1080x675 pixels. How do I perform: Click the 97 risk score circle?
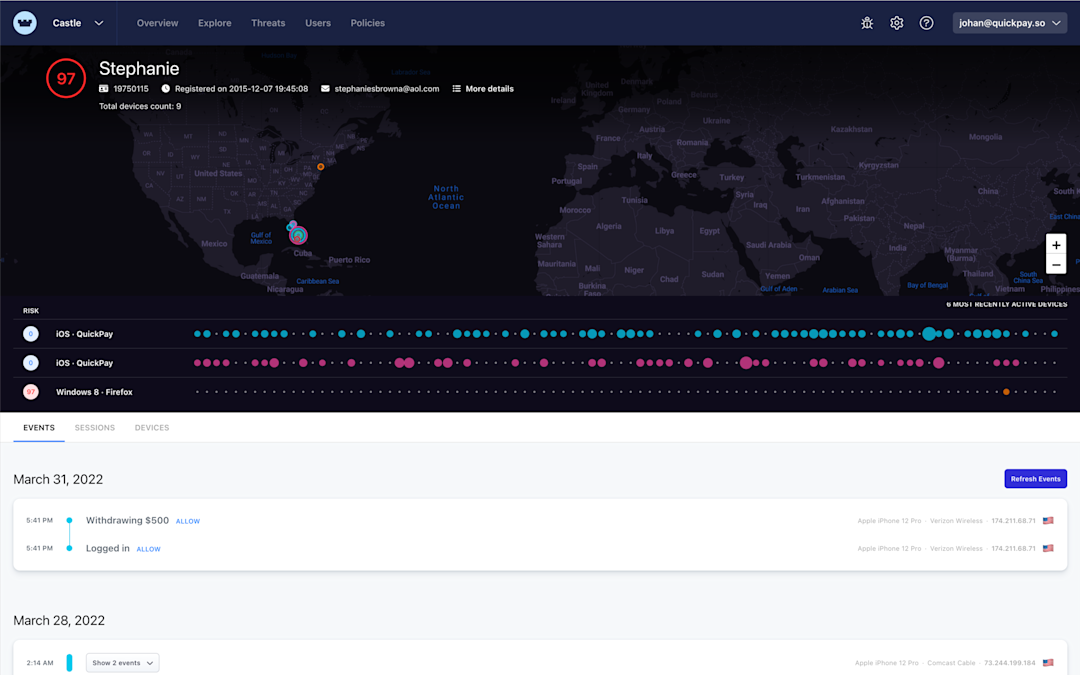point(66,79)
